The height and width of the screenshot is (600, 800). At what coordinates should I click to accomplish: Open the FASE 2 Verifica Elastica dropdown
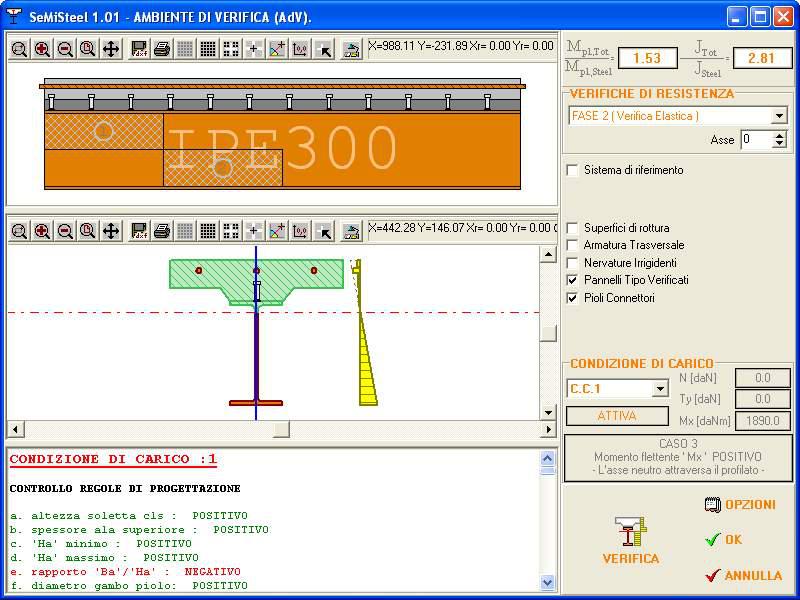pos(780,116)
